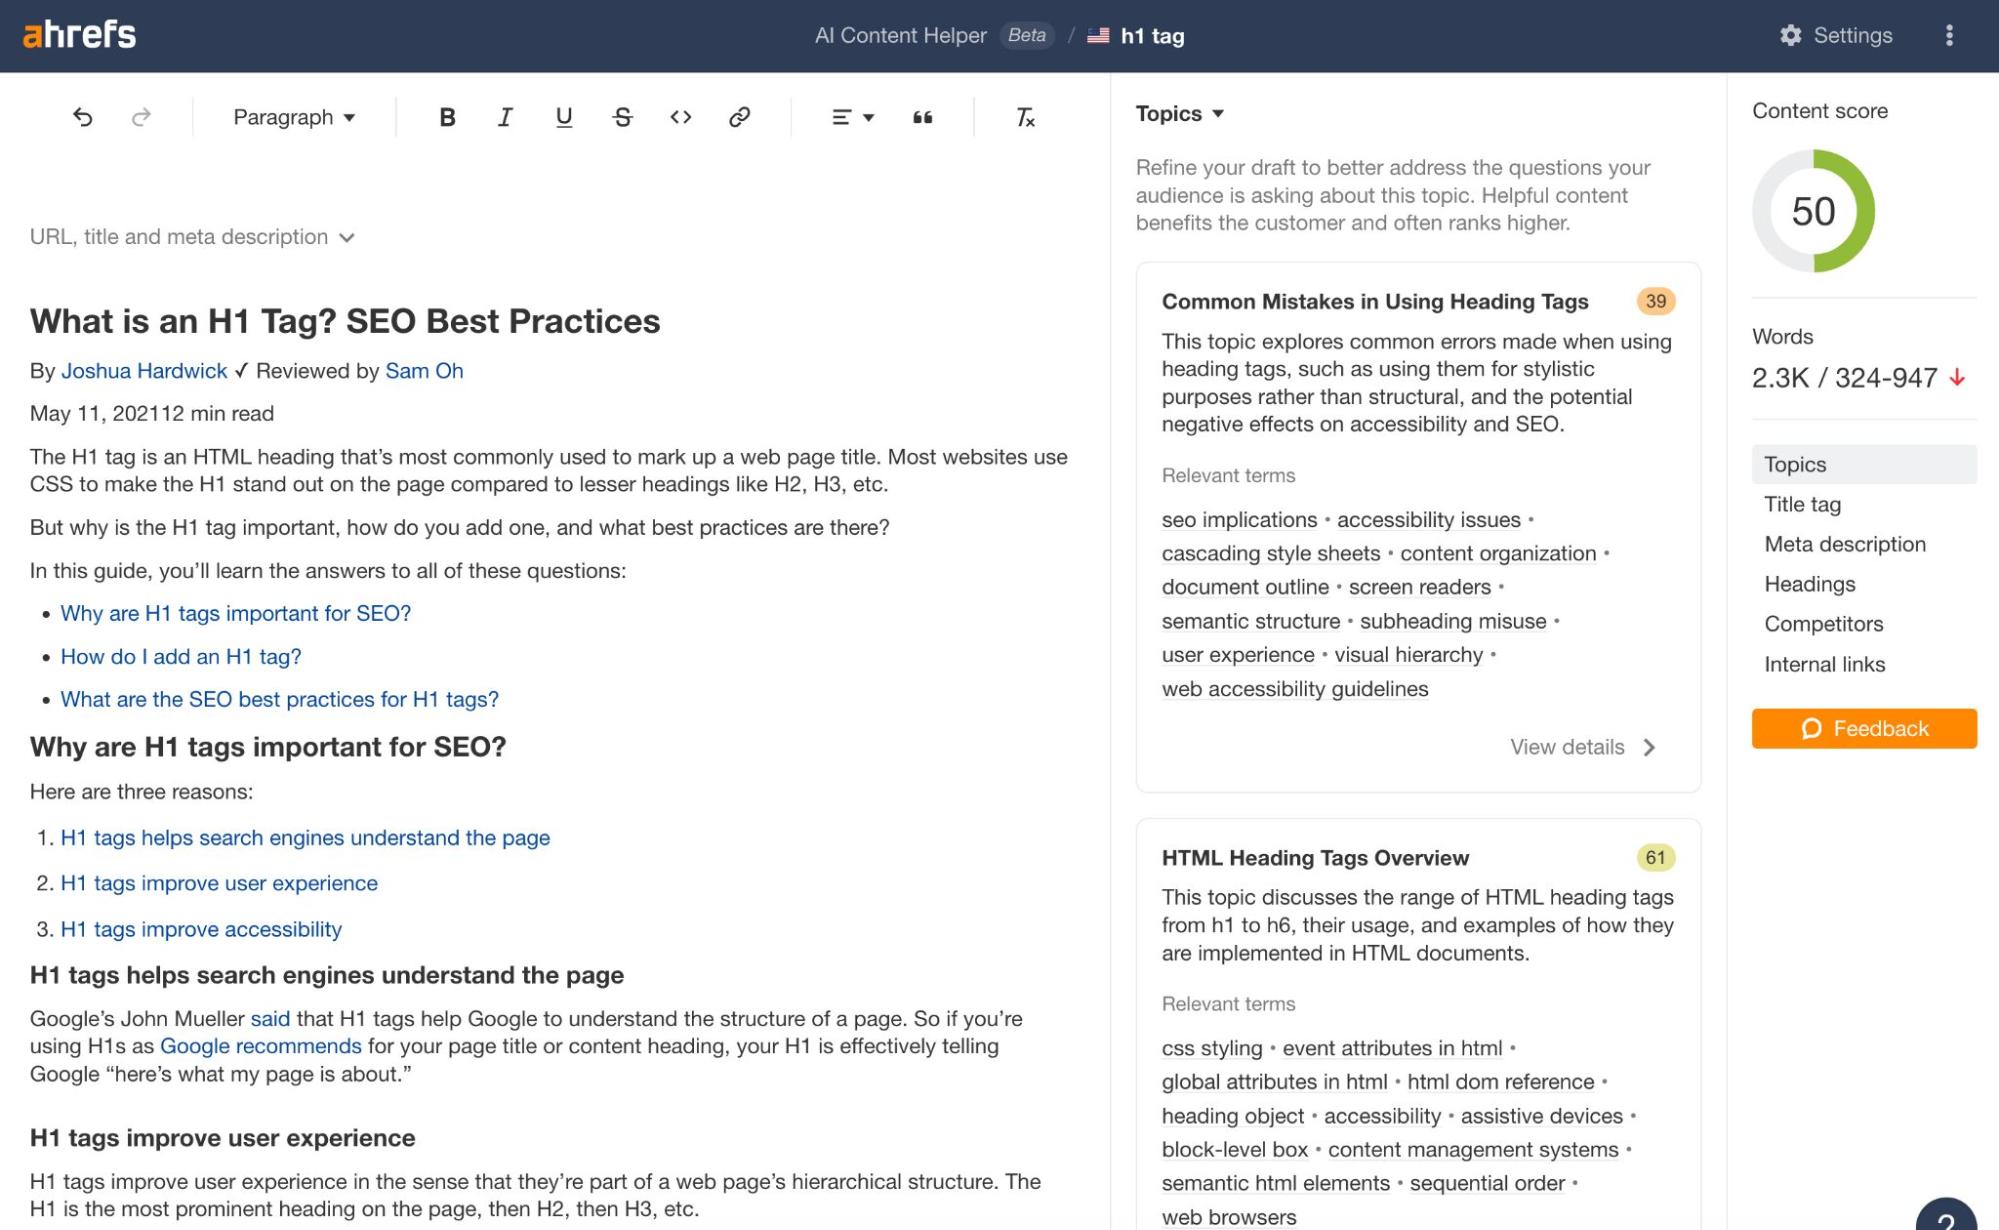The image size is (1999, 1230).
Task: Switch to the Title tag tab
Action: coord(1802,503)
